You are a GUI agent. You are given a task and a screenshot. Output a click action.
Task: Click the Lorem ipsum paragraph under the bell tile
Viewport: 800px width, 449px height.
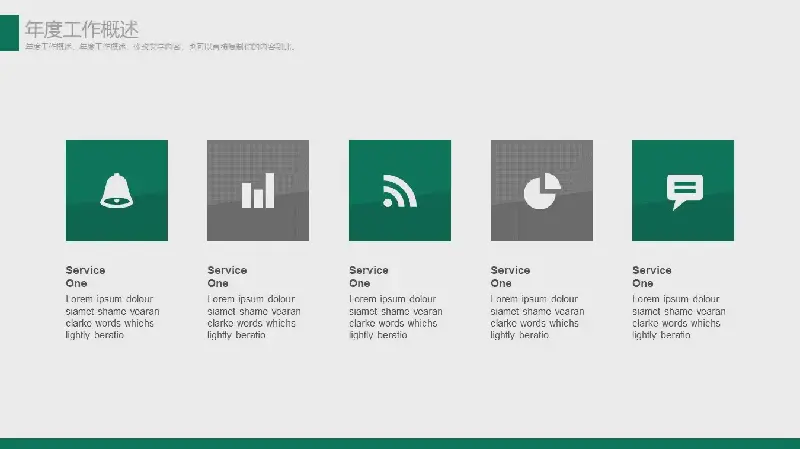[112, 317]
